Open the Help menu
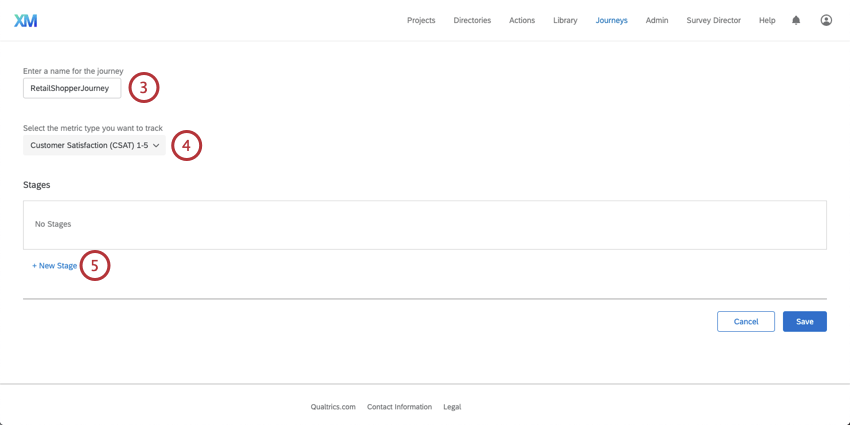850x425 pixels. coord(767,21)
